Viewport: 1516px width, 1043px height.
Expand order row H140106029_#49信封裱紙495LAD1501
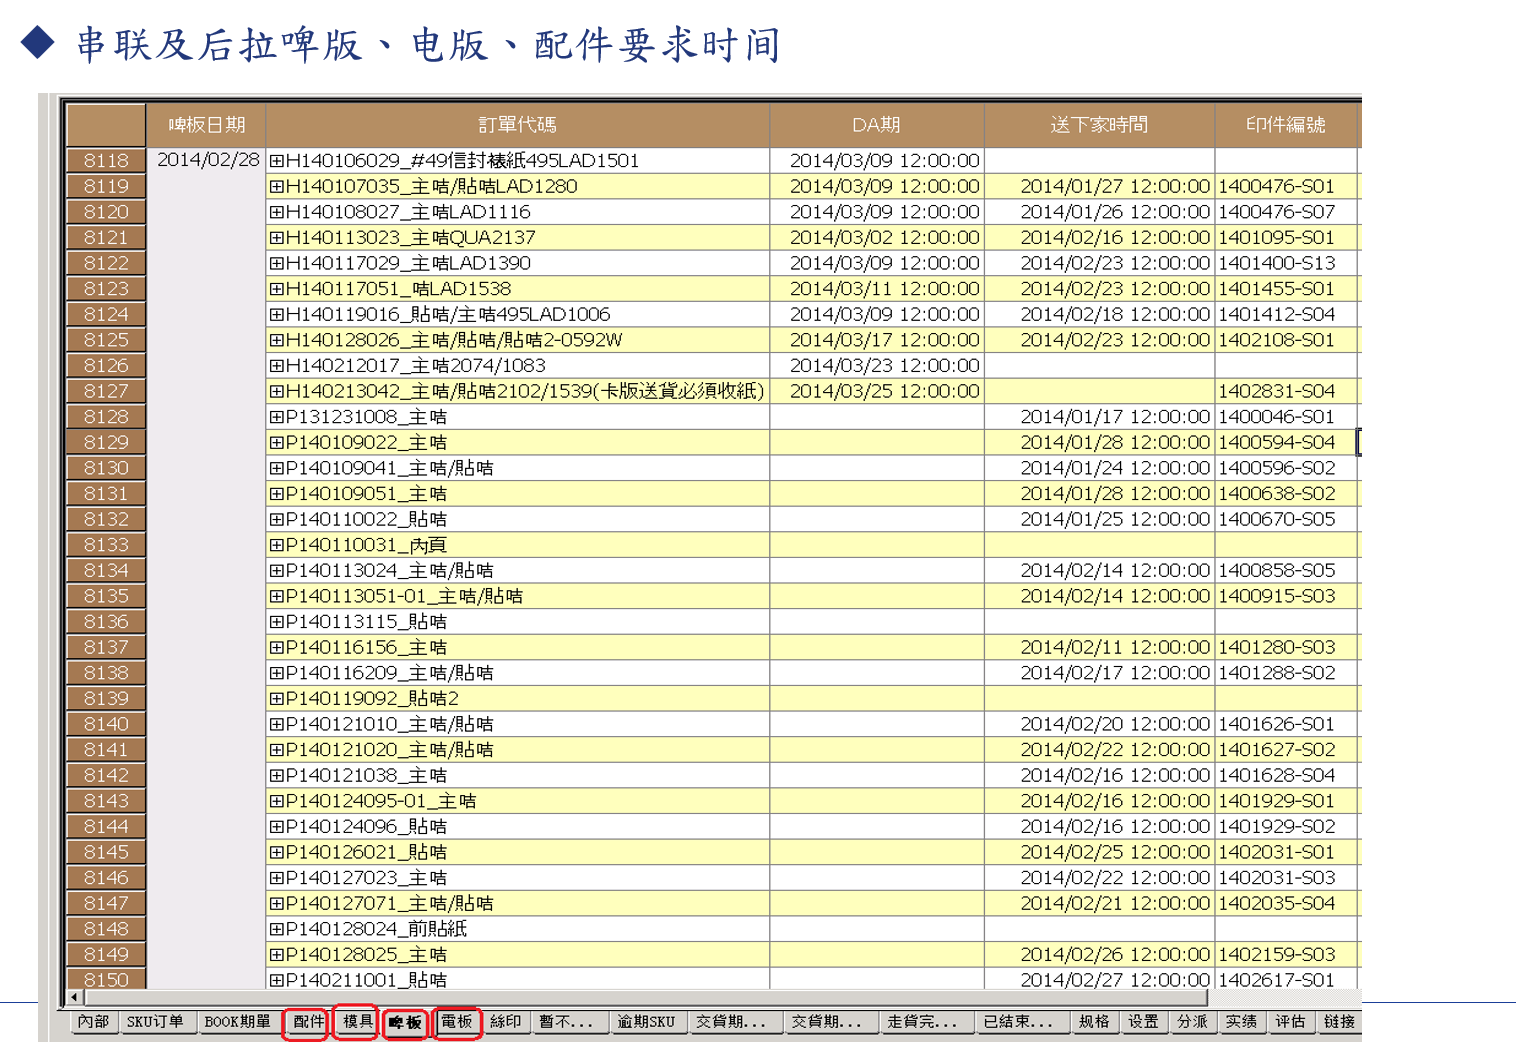point(277,161)
